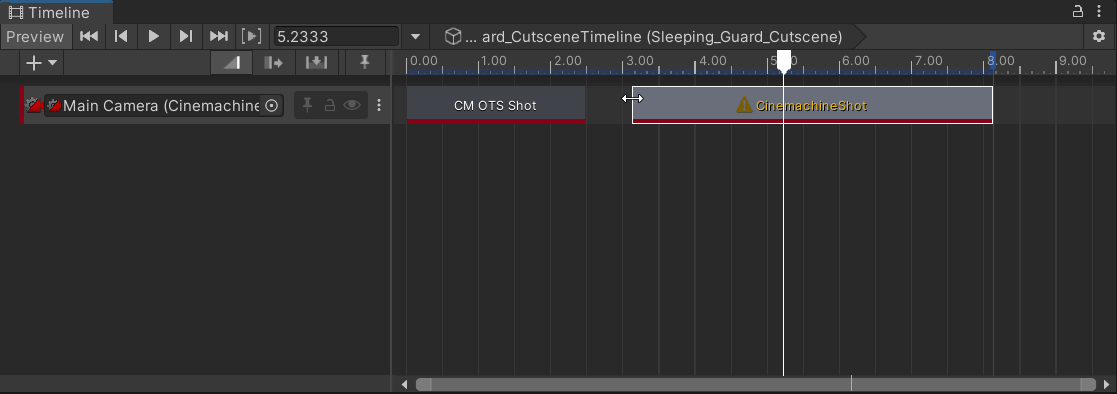
Task: Go to start of timeline
Action: (88, 36)
